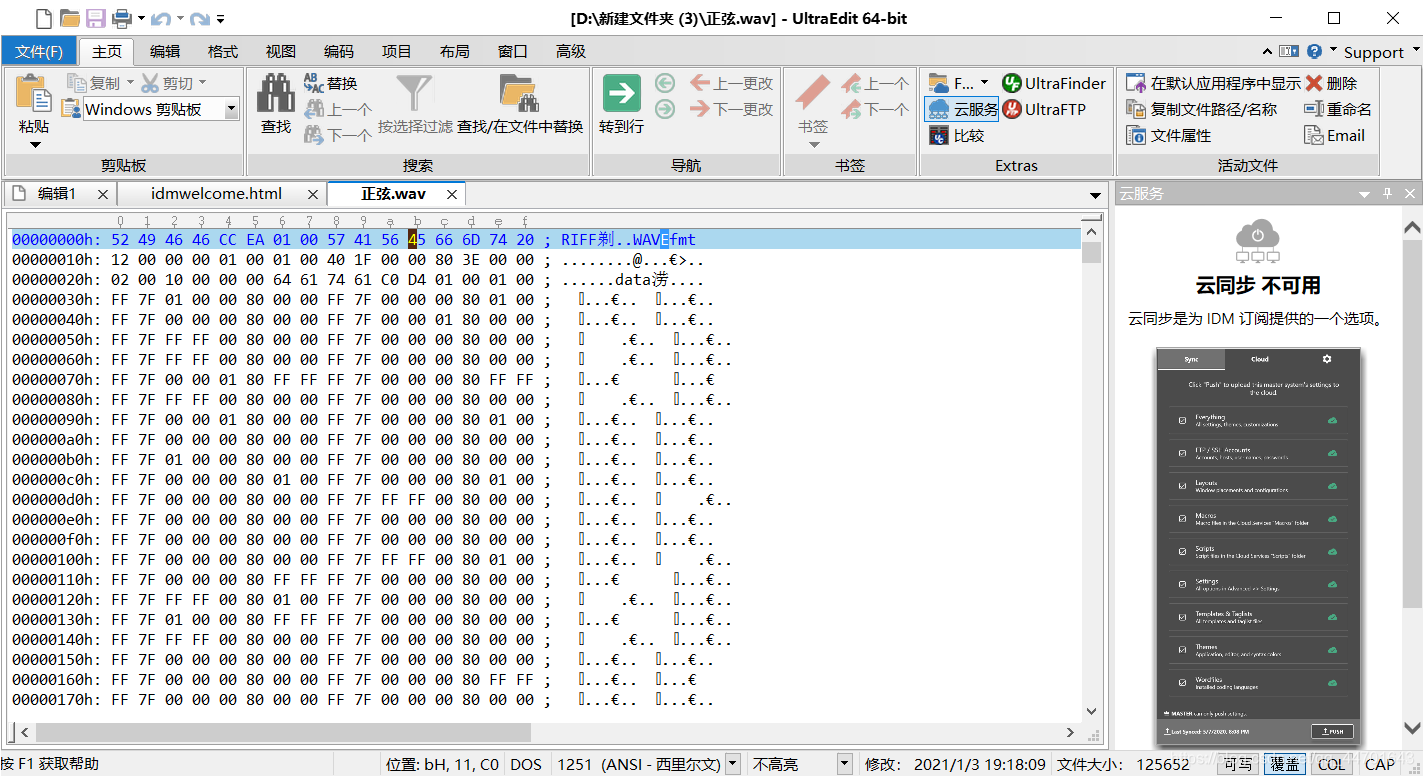Toggle writable (可写) state in status bar
The width and height of the screenshot is (1424, 777).
pos(1238,764)
